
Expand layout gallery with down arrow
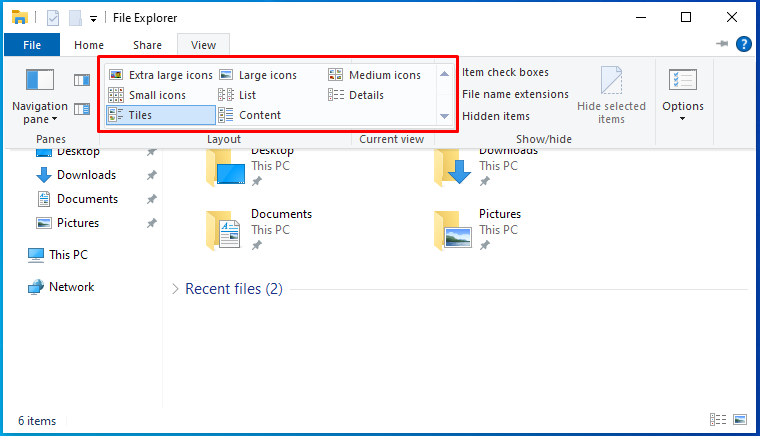click(444, 116)
